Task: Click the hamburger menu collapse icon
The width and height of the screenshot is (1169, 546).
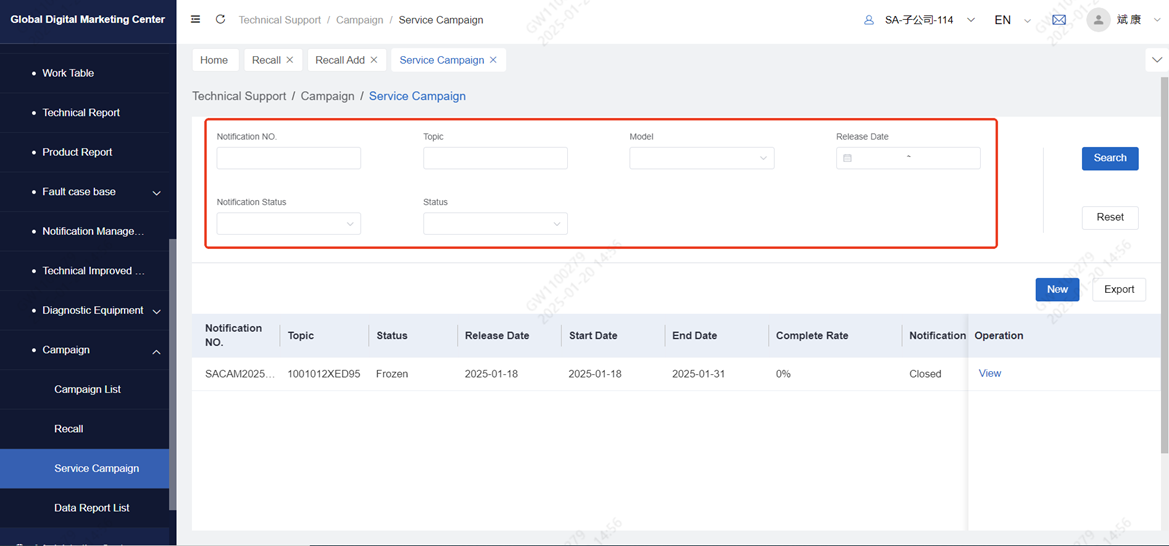Action: tap(195, 20)
